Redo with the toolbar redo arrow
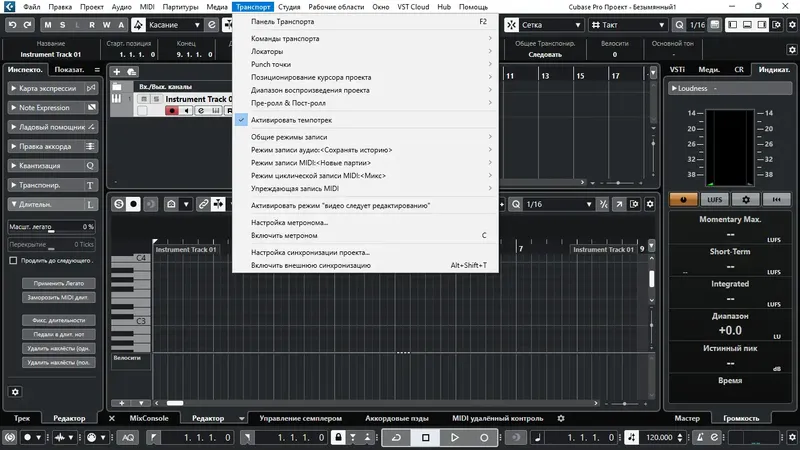Screen dimensions: 800x450 (28, 24)
